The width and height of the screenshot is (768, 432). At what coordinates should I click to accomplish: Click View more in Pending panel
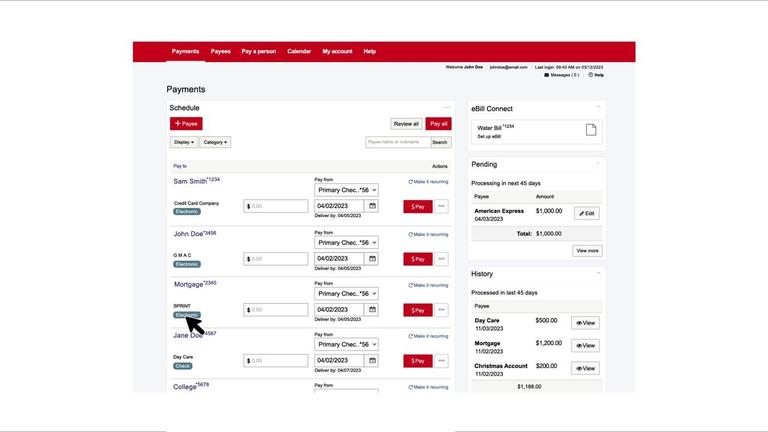pyautogui.click(x=587, y=251)
